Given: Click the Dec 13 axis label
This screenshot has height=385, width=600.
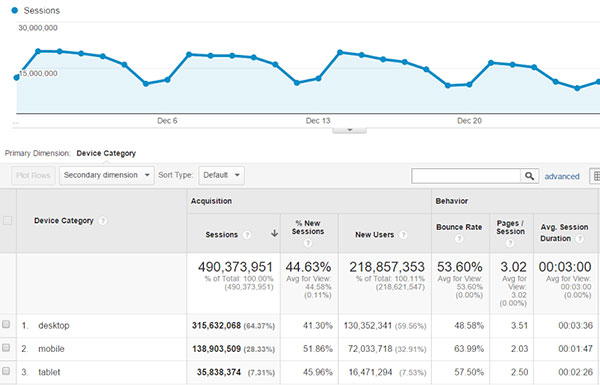Looking at the screenshot, I should (x=318, y=121).
